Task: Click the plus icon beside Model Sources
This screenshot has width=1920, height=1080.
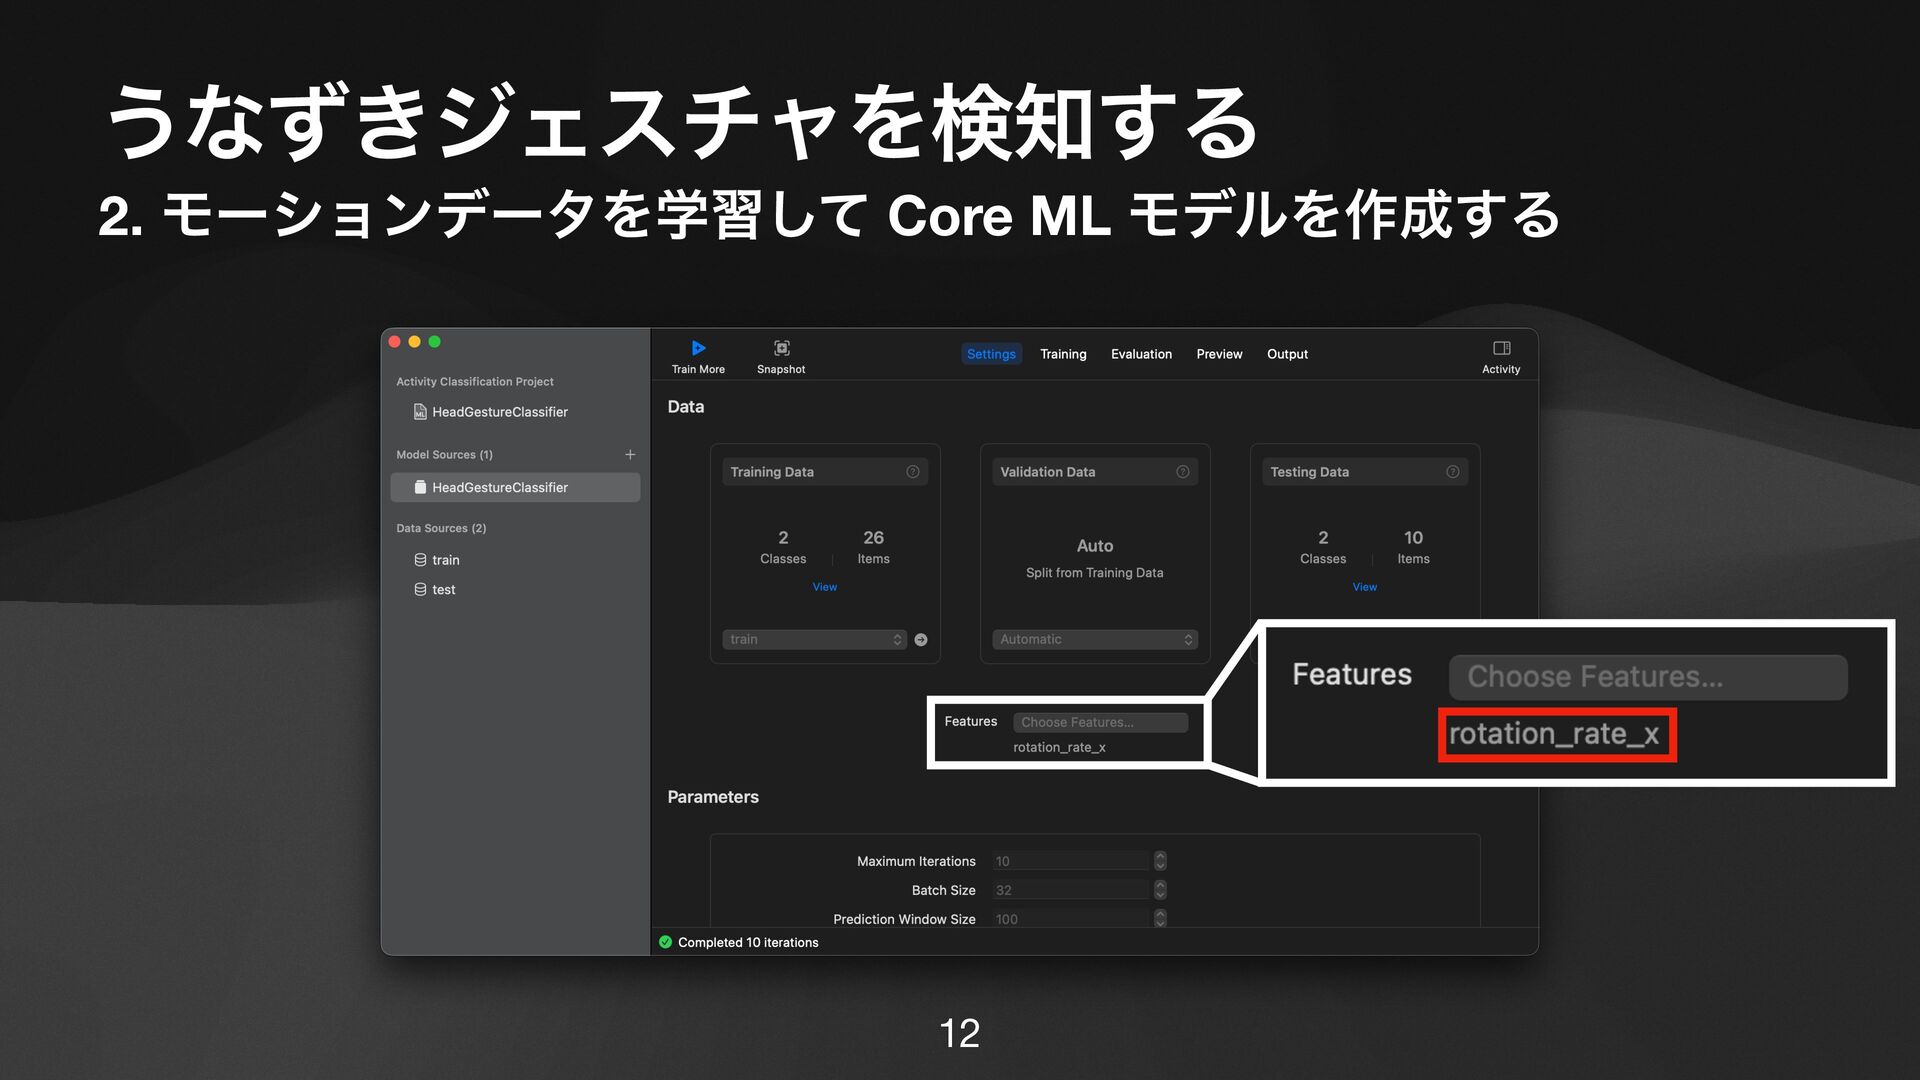Action: coord(630,455)
